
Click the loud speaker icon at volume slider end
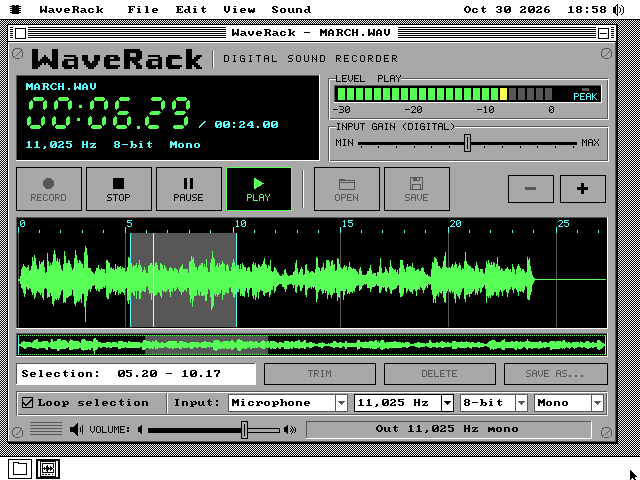coord(290,429)
